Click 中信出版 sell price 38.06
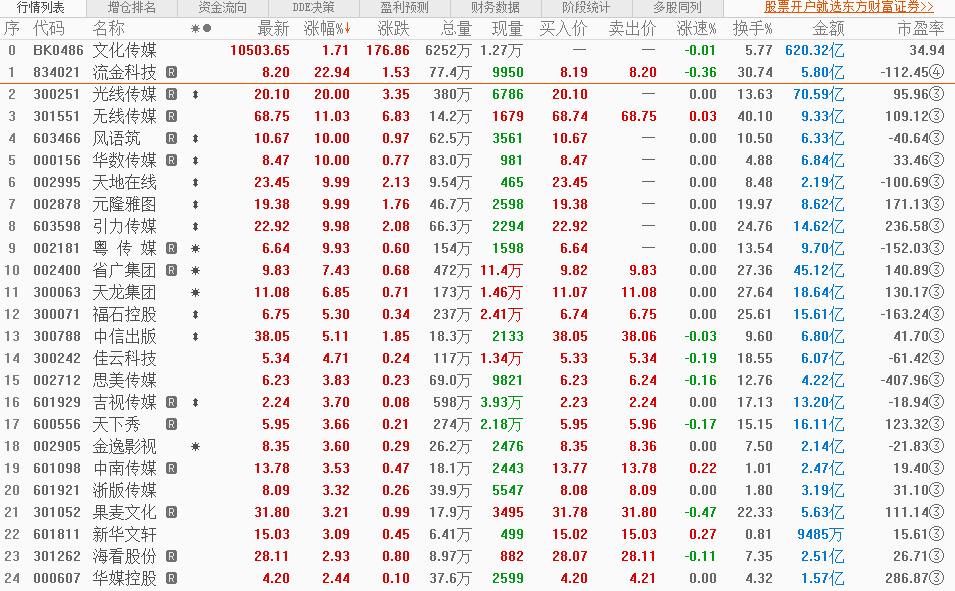Screen dimensions: 955x591 point(639,336)
